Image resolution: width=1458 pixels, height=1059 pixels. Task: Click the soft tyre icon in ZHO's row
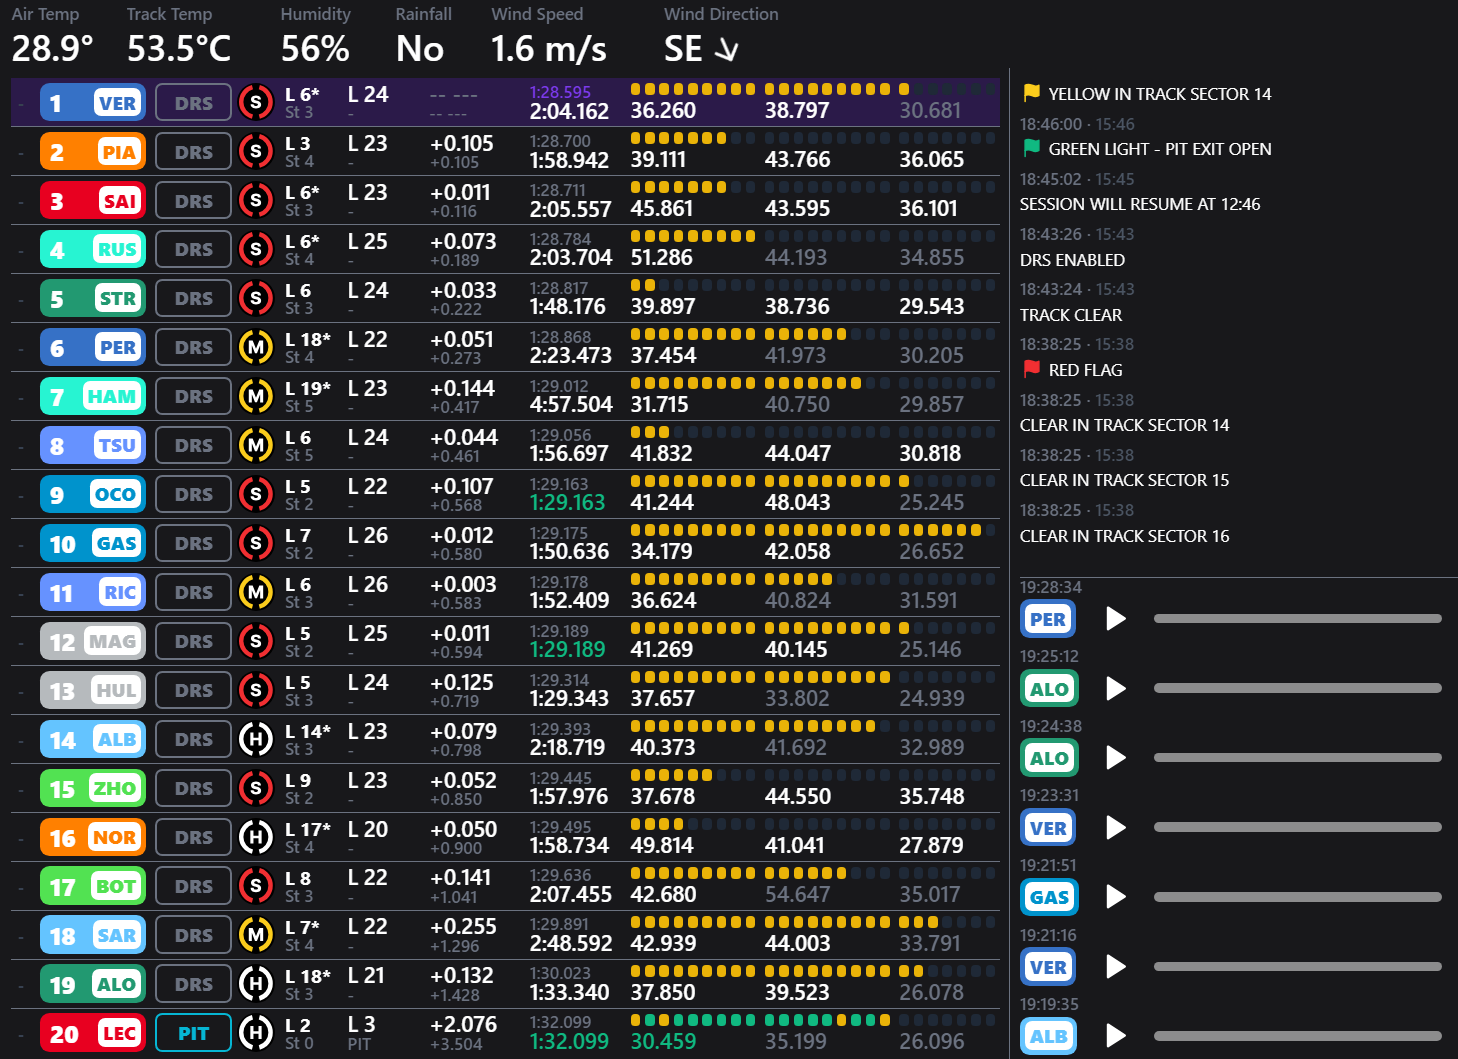(x=256, y=788)
